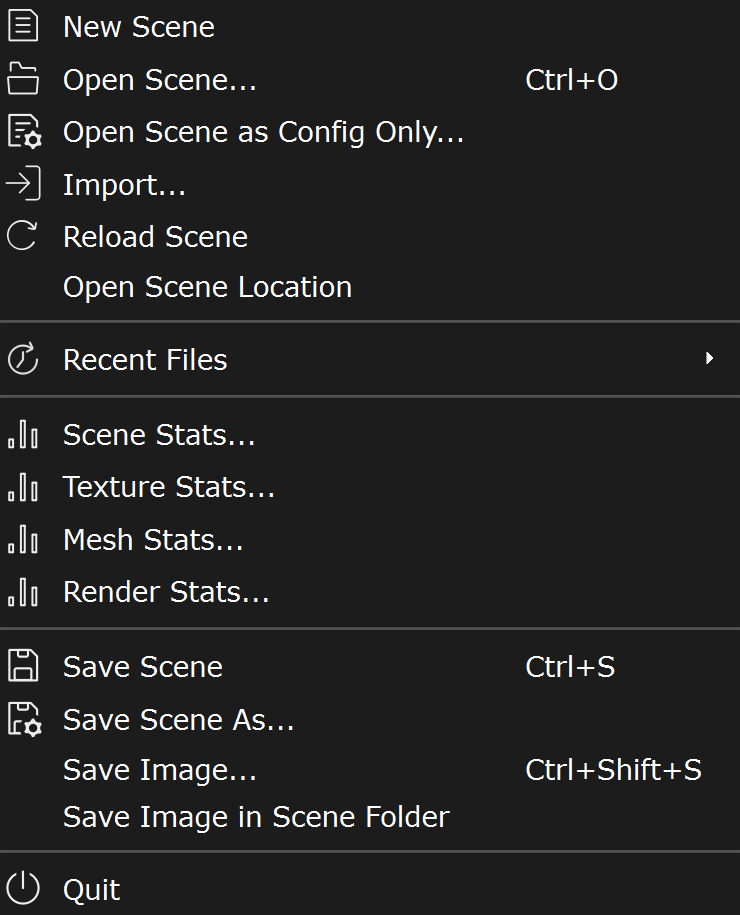Choose Save Image... entry
The width and height of the screenshot is (740, 915).
[x=370, y=770]
